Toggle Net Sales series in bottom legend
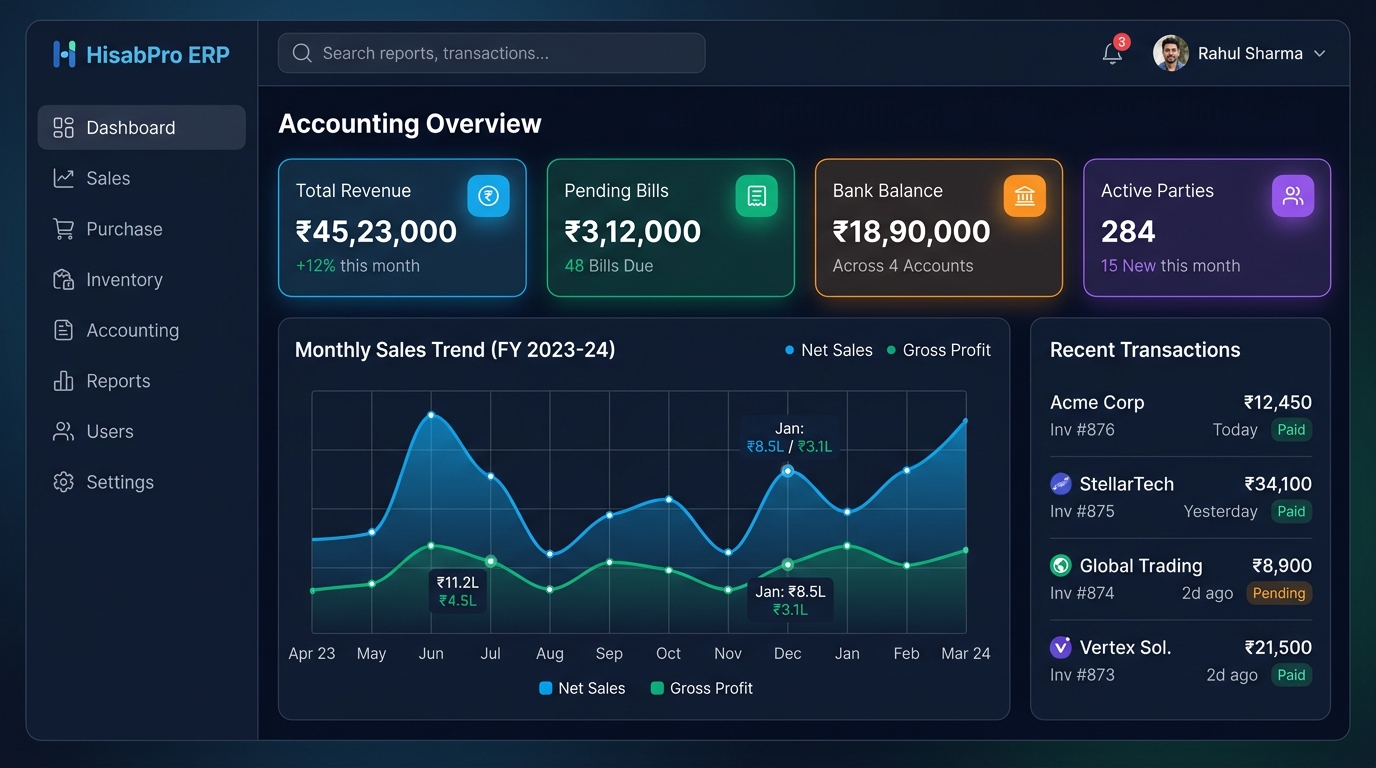This screenshot has width=1376, height=768. tap(582, 688)
